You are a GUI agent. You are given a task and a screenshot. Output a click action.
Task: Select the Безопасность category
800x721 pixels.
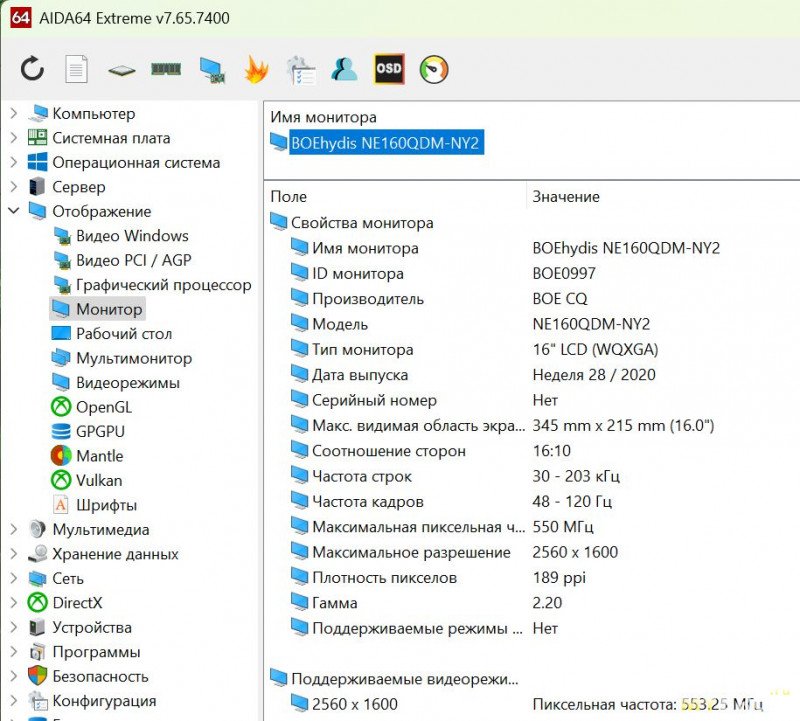[88, 677]
